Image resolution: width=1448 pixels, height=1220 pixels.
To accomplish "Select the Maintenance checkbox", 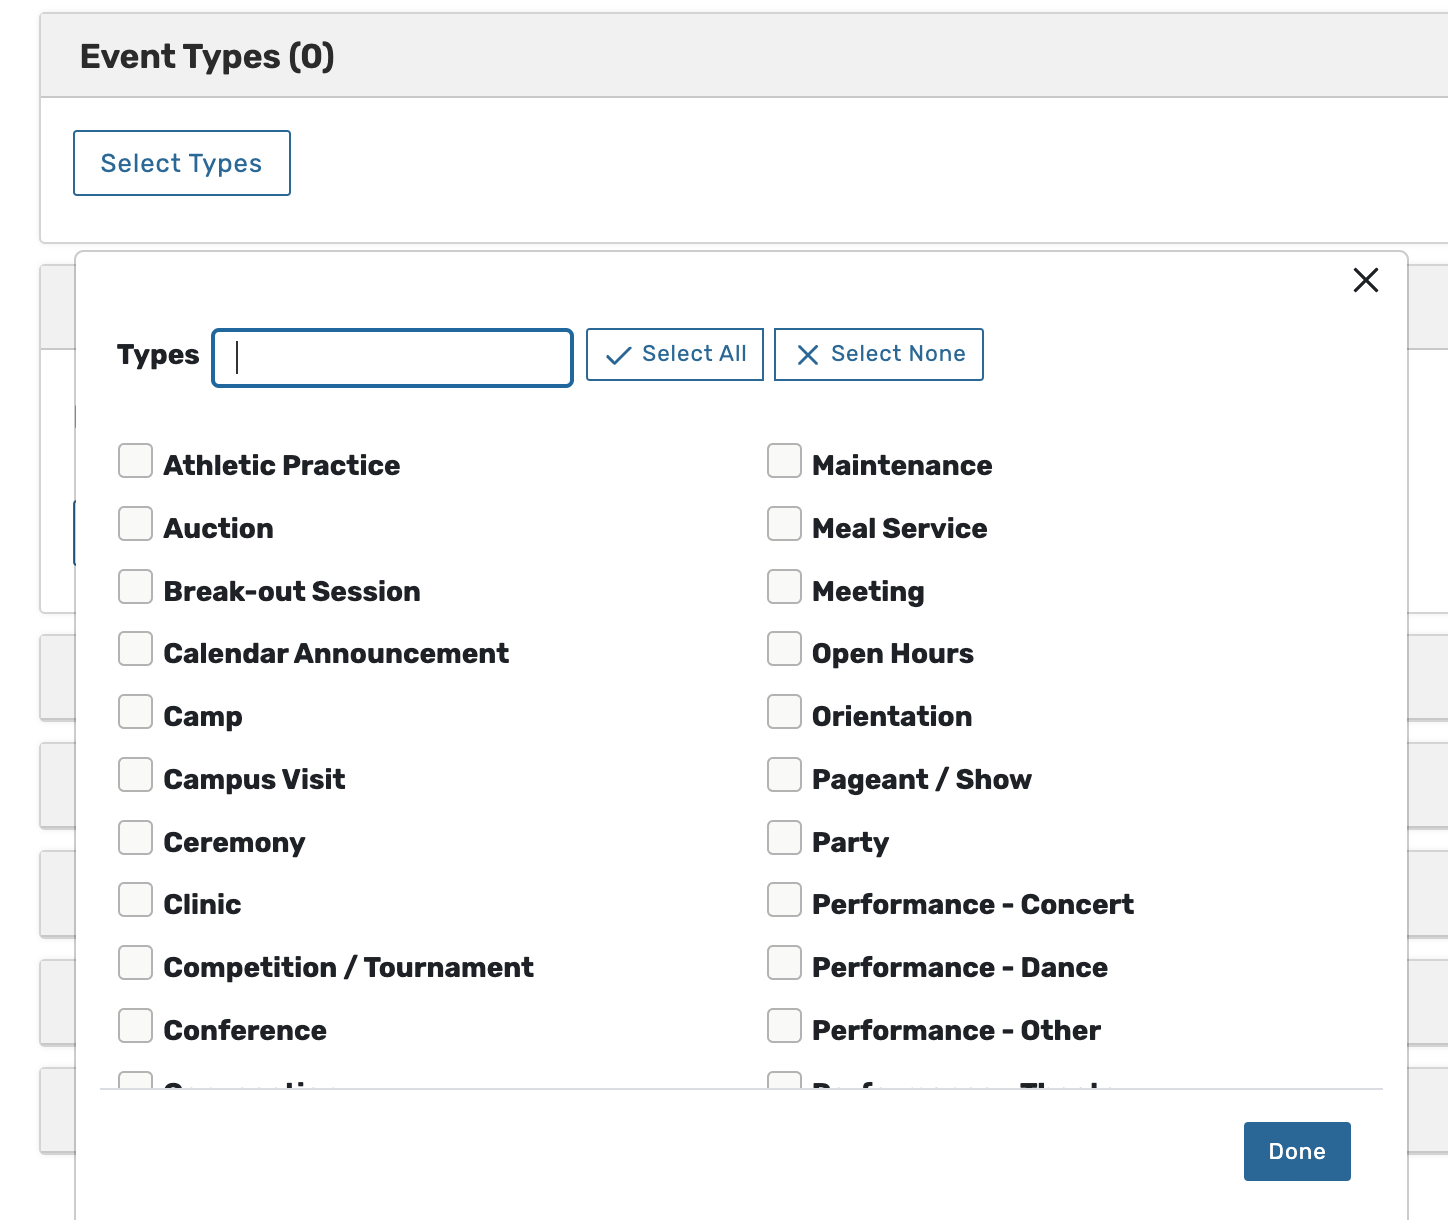I will click(785, 461).
